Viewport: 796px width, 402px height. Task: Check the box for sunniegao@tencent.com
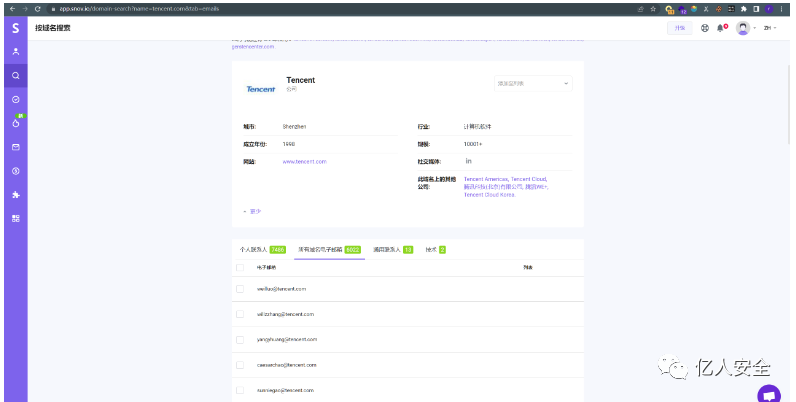(240, 390)
